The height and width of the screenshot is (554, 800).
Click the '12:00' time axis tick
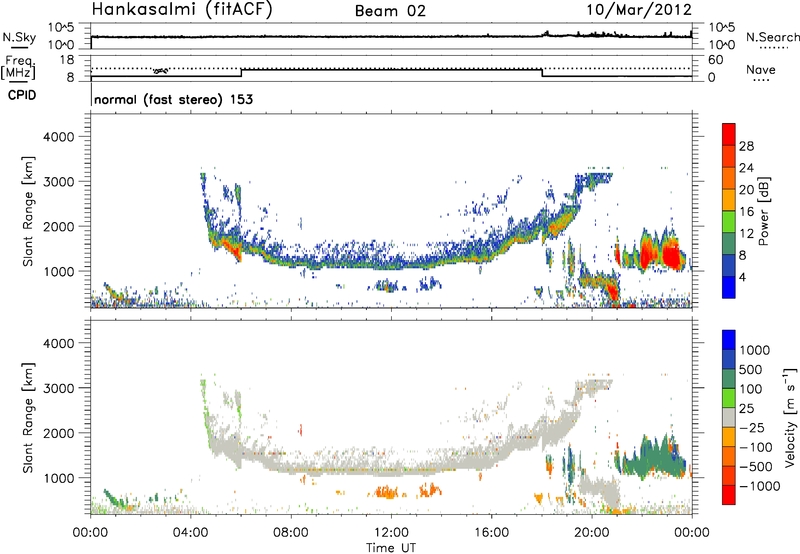pos(391,533)
